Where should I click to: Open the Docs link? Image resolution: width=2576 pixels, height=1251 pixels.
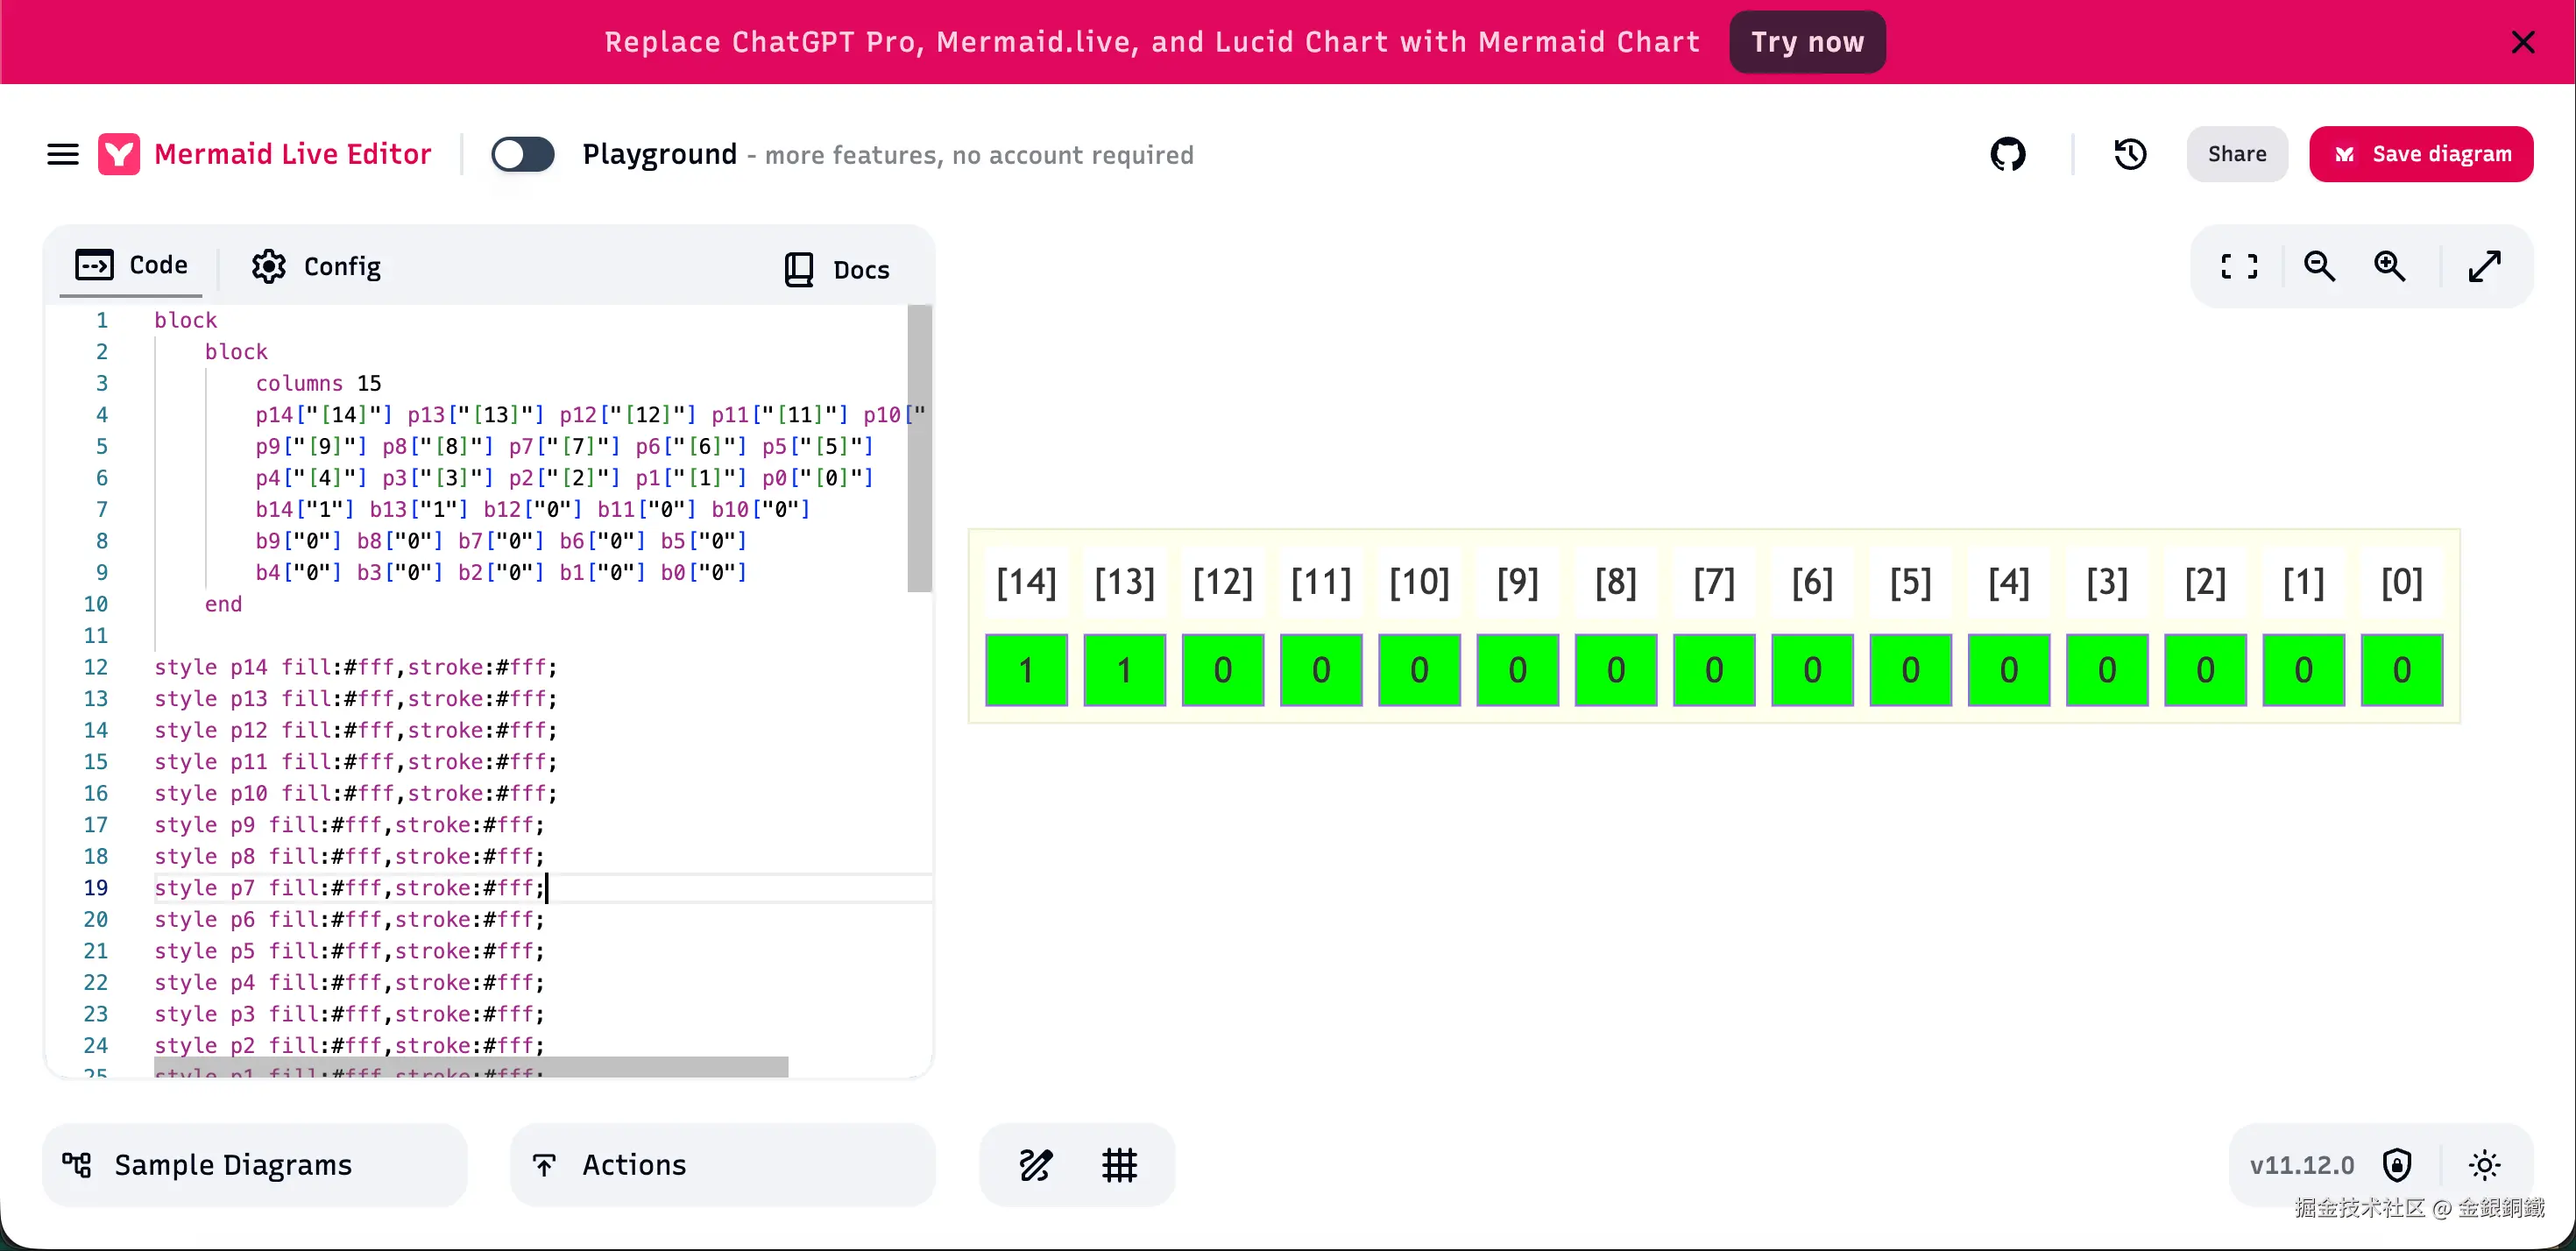click(x=837, y=269)
